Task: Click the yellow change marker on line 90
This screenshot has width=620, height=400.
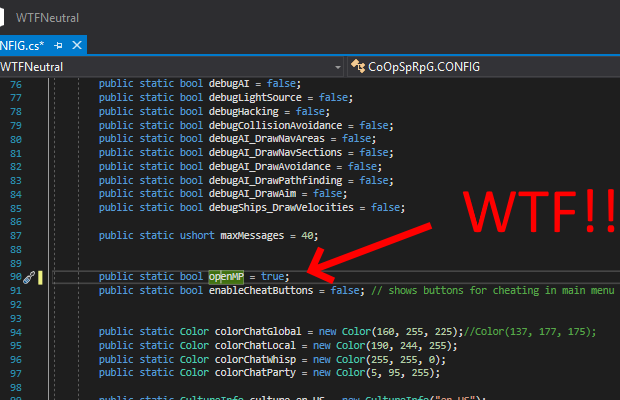Action: coord(40,276)
